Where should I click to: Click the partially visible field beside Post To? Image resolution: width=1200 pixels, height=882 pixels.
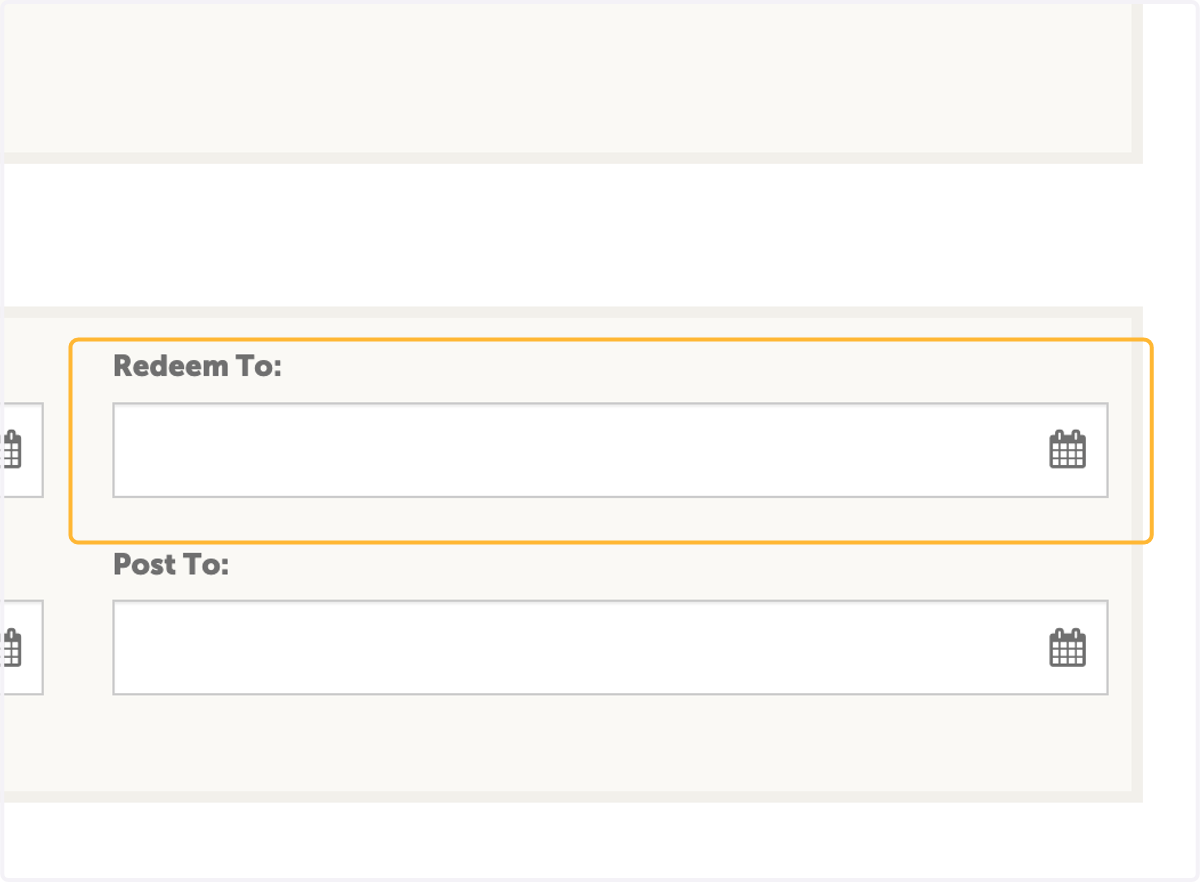point(23,647)
